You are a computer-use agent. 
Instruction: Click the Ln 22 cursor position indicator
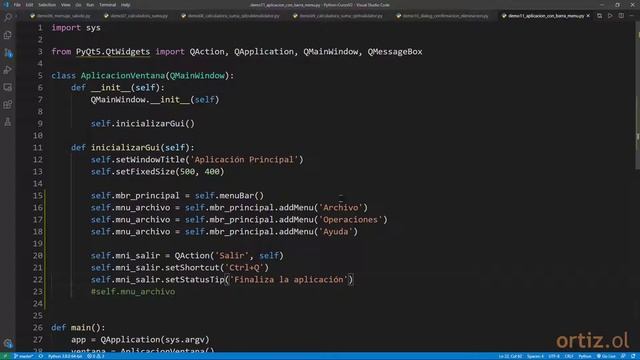tap(510, 356)
